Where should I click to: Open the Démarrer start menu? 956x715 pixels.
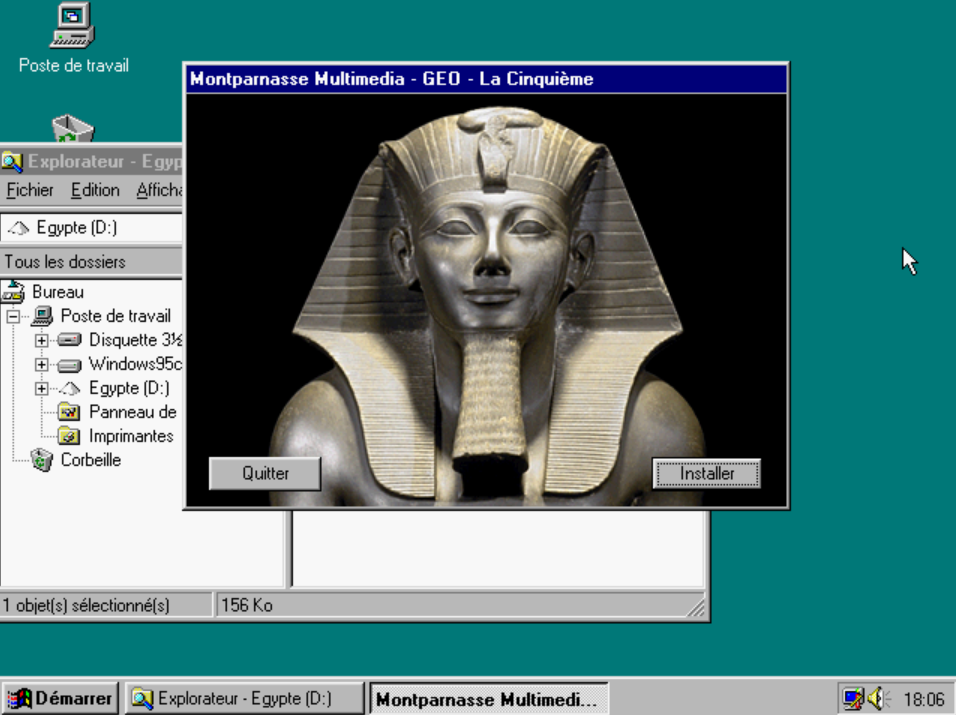(x=60, y=698)
